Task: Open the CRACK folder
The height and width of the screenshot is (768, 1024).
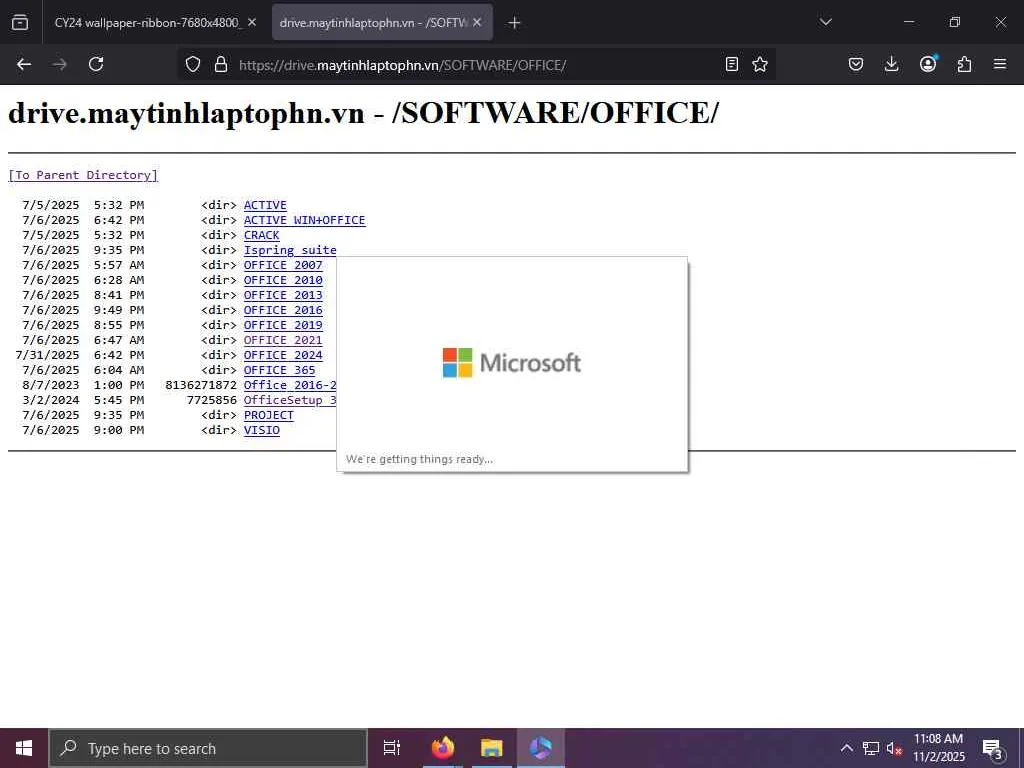Action: [261, 235]
